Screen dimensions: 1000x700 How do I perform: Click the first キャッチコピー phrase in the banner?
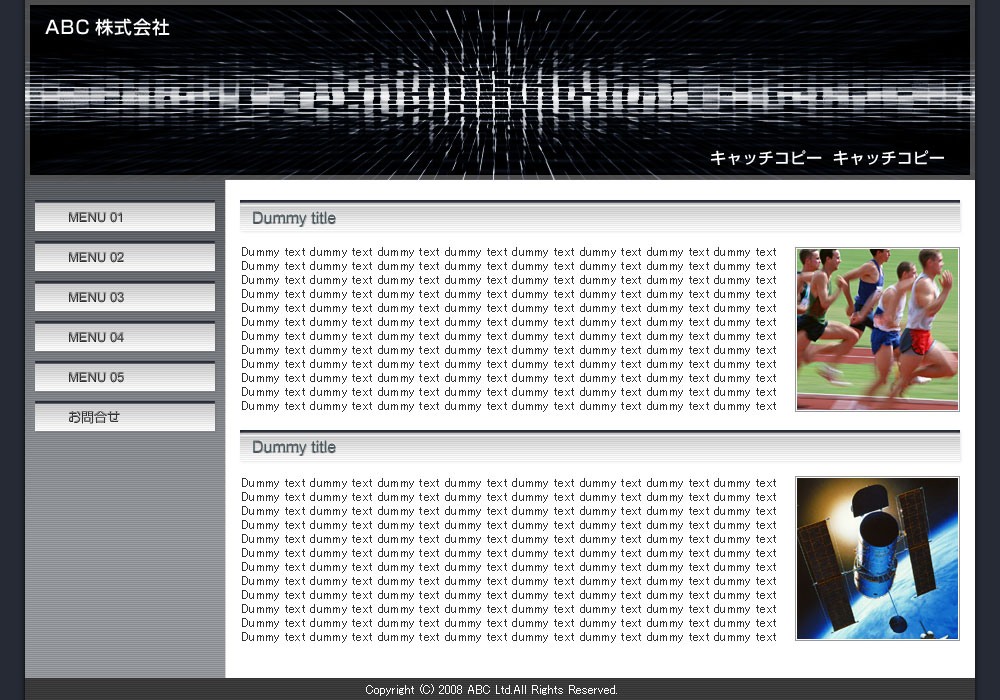point(765,158)
